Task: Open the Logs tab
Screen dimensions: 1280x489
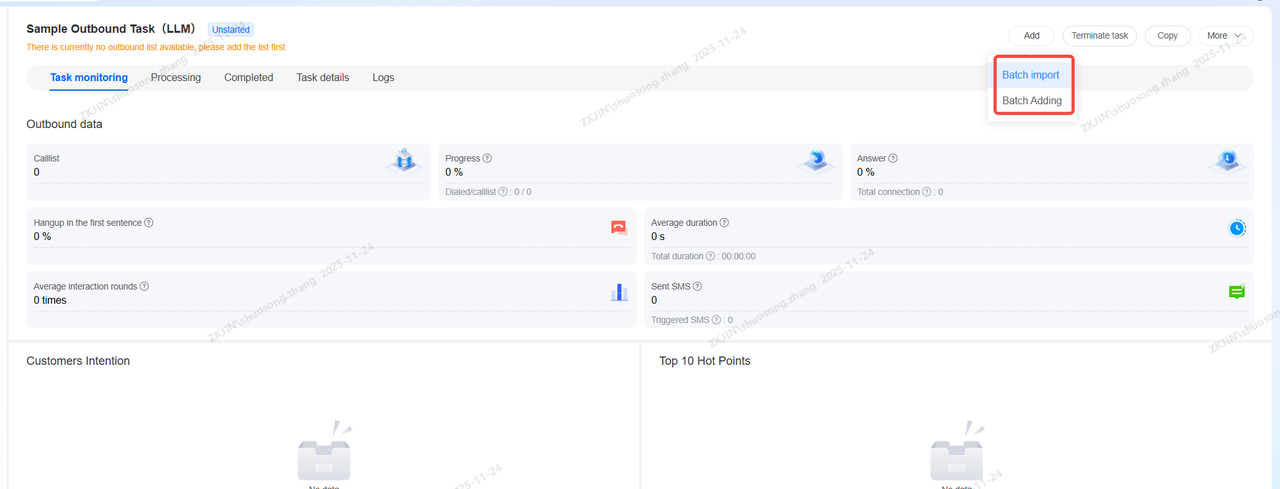Action: (x=383, y=78)
